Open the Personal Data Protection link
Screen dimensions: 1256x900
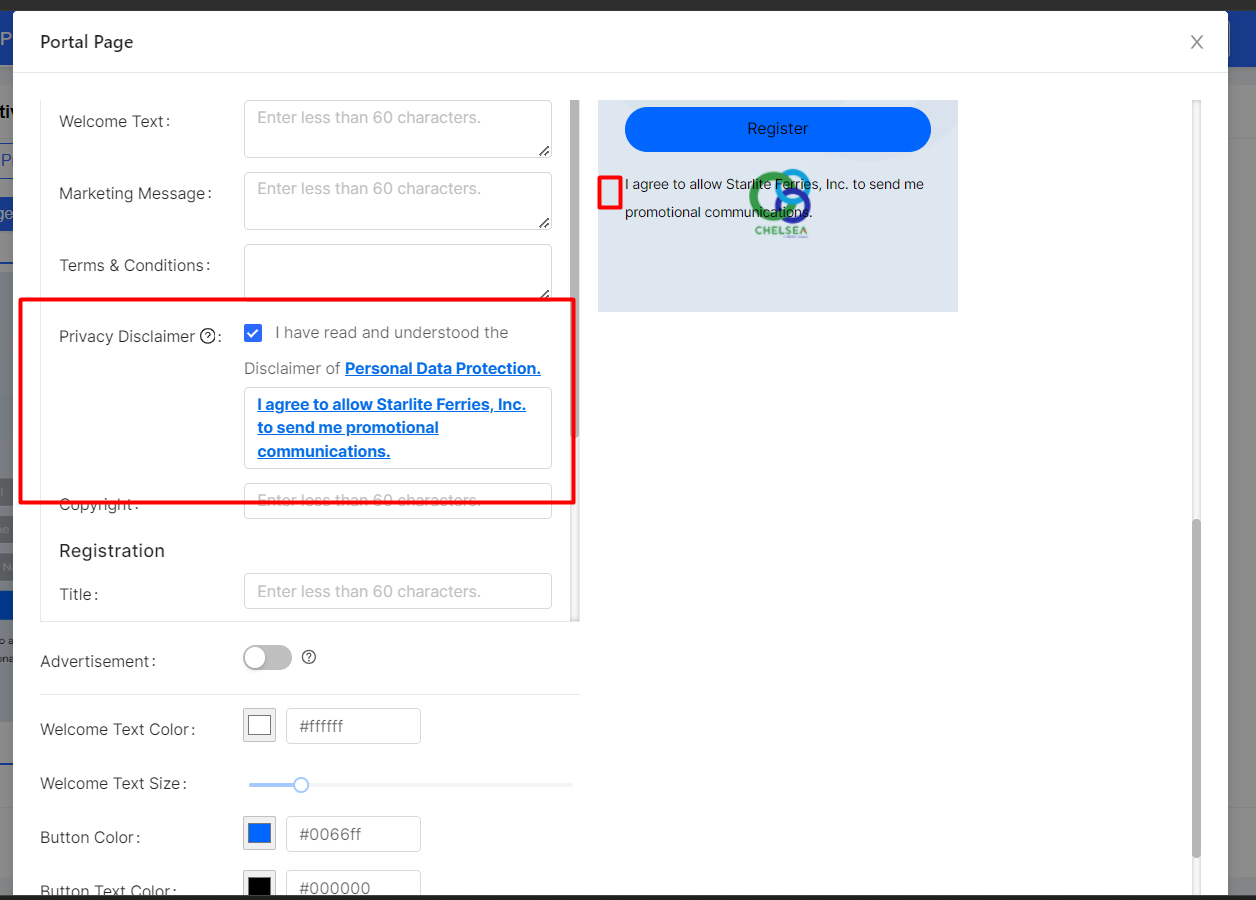[x=443, y=368]
